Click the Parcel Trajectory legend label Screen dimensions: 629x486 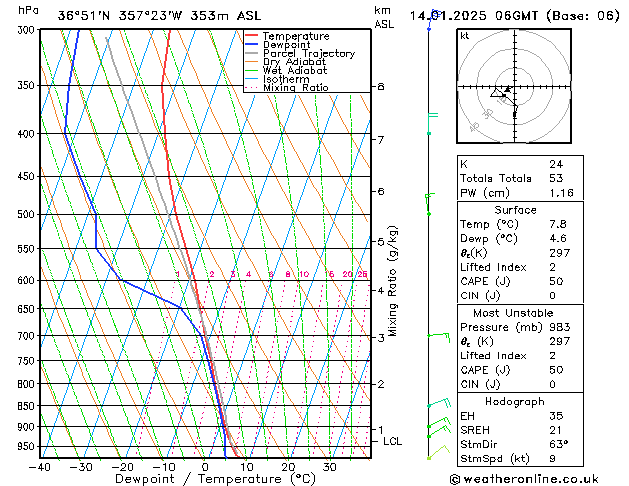[x=309, y=53]
